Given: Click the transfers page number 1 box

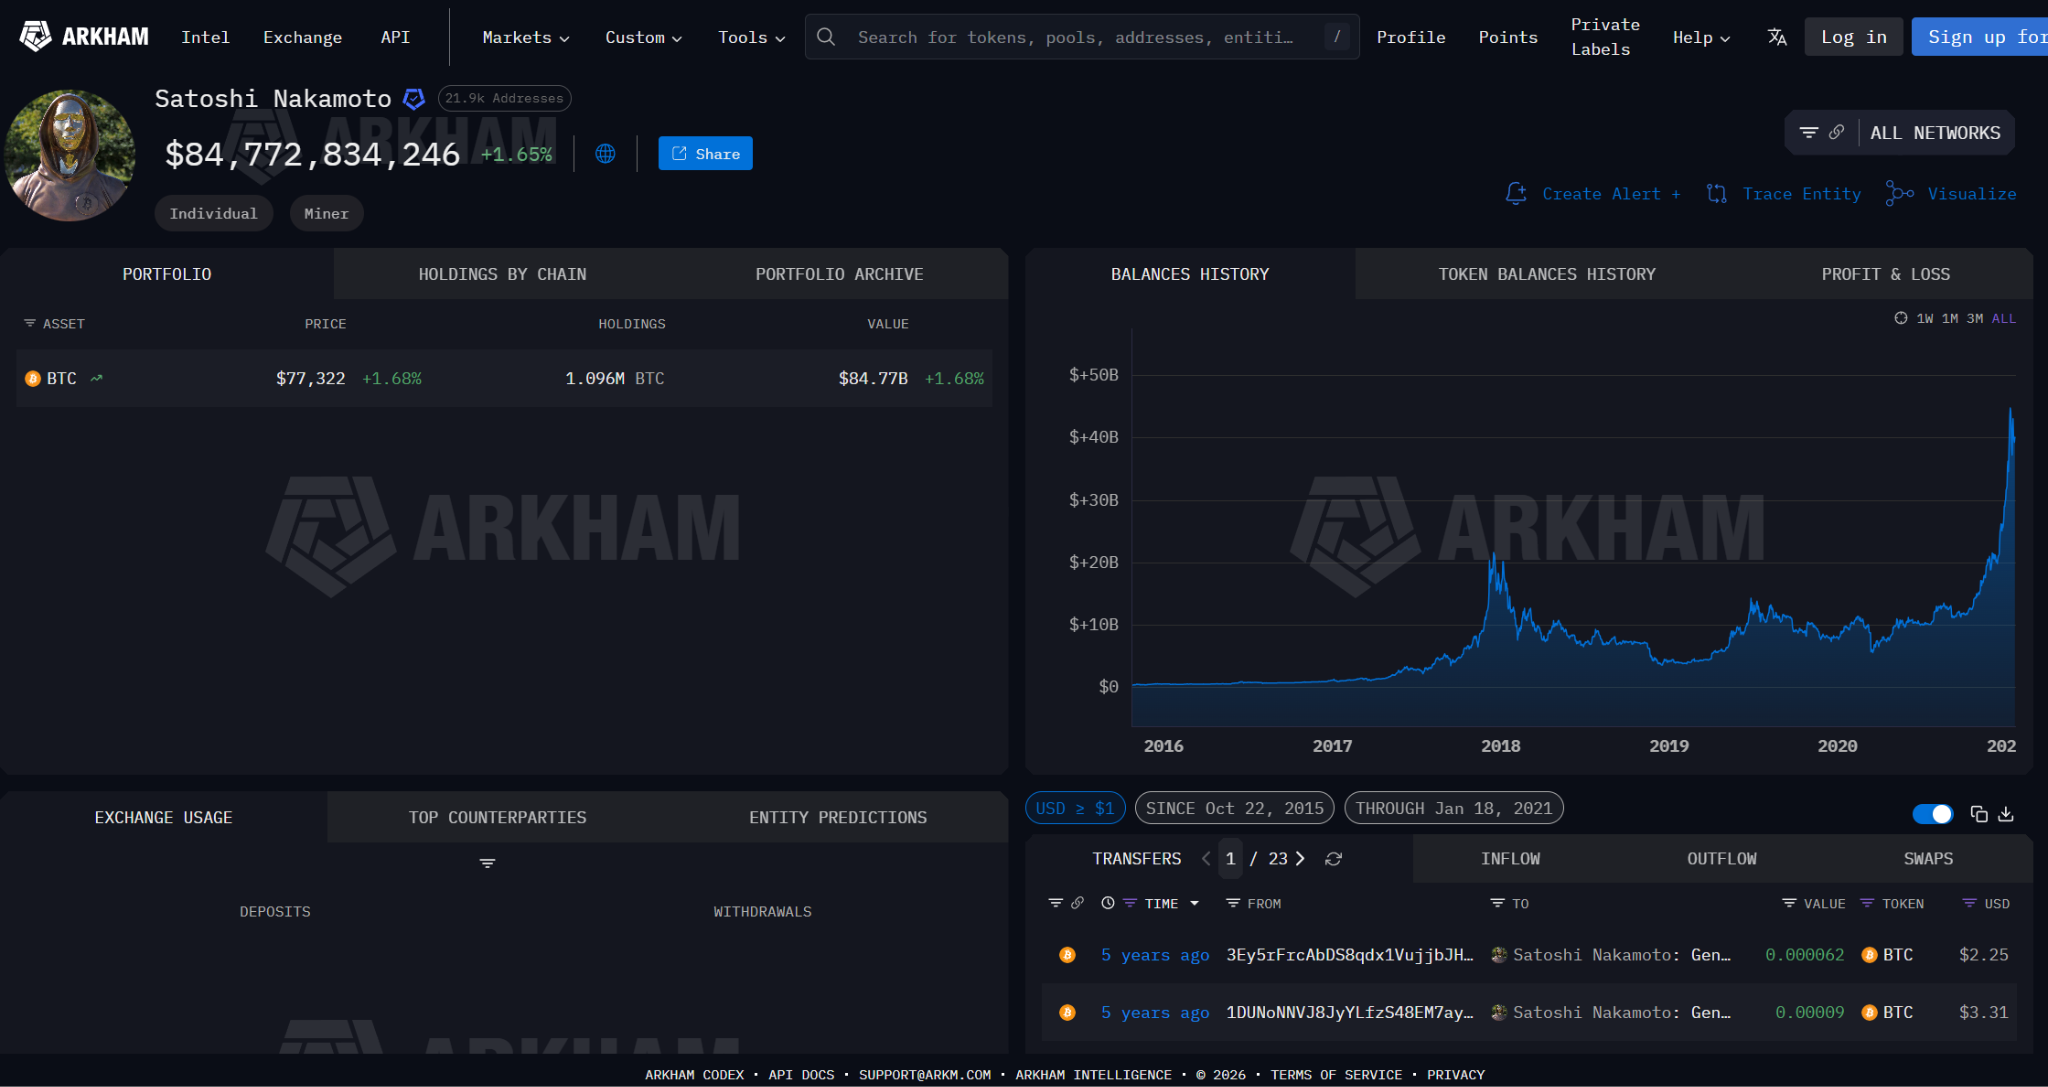Looking at the screenshot, I should click(x=1230, y=859).
